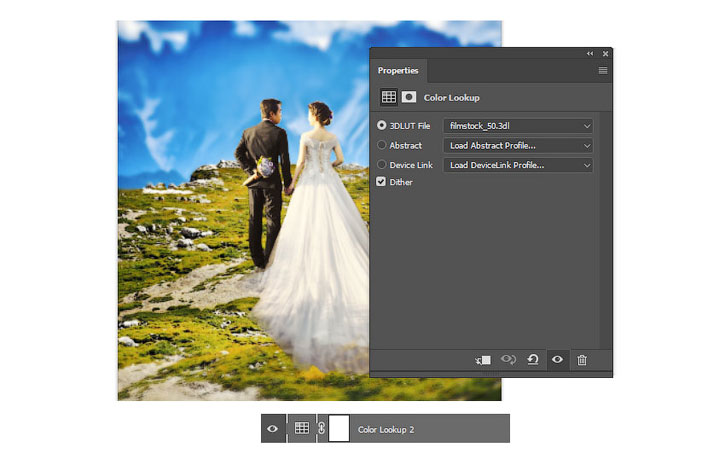Select the Color Lookup 2 layer name
The height and width of the screenshot is (465, 725).
tap(386, 429)
